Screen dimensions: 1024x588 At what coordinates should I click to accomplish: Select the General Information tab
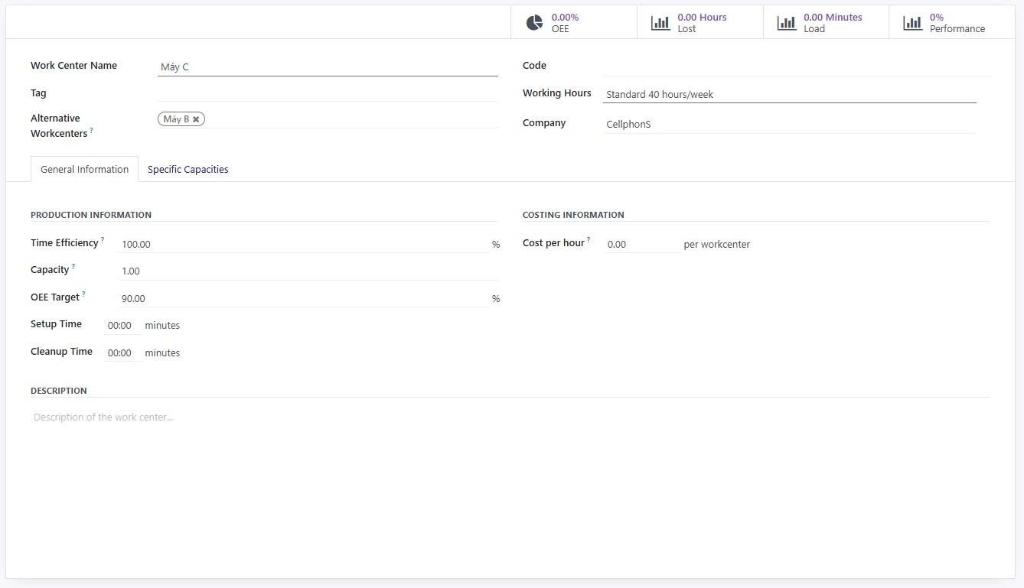84,170
